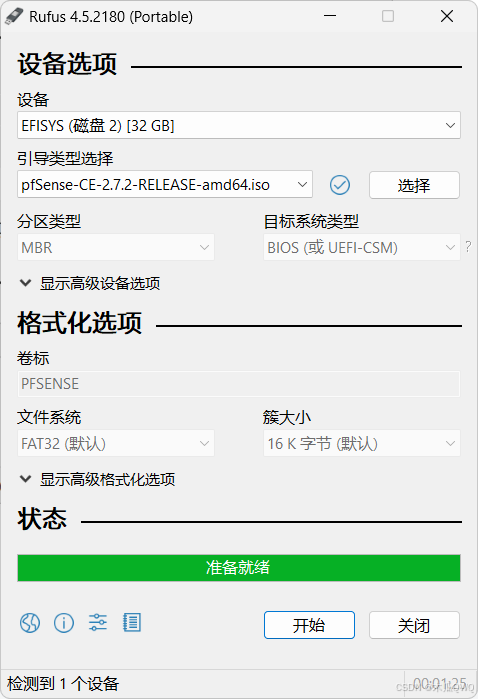The width and height of the screenshot is (478, 699).
Task: Click the Rufus USB drive title icon
Action: coord(14,16)
